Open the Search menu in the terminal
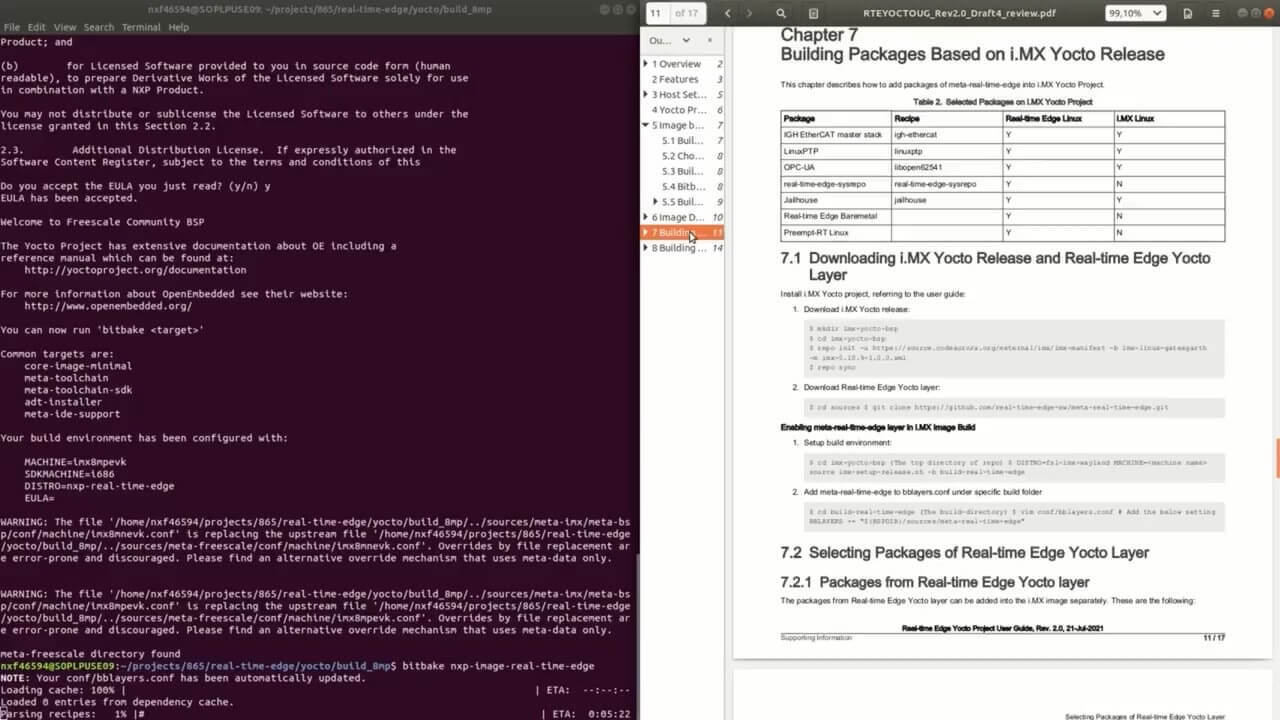Image resolution: width=1280 pixels, height=720 pixels. [x=99, y=27]
